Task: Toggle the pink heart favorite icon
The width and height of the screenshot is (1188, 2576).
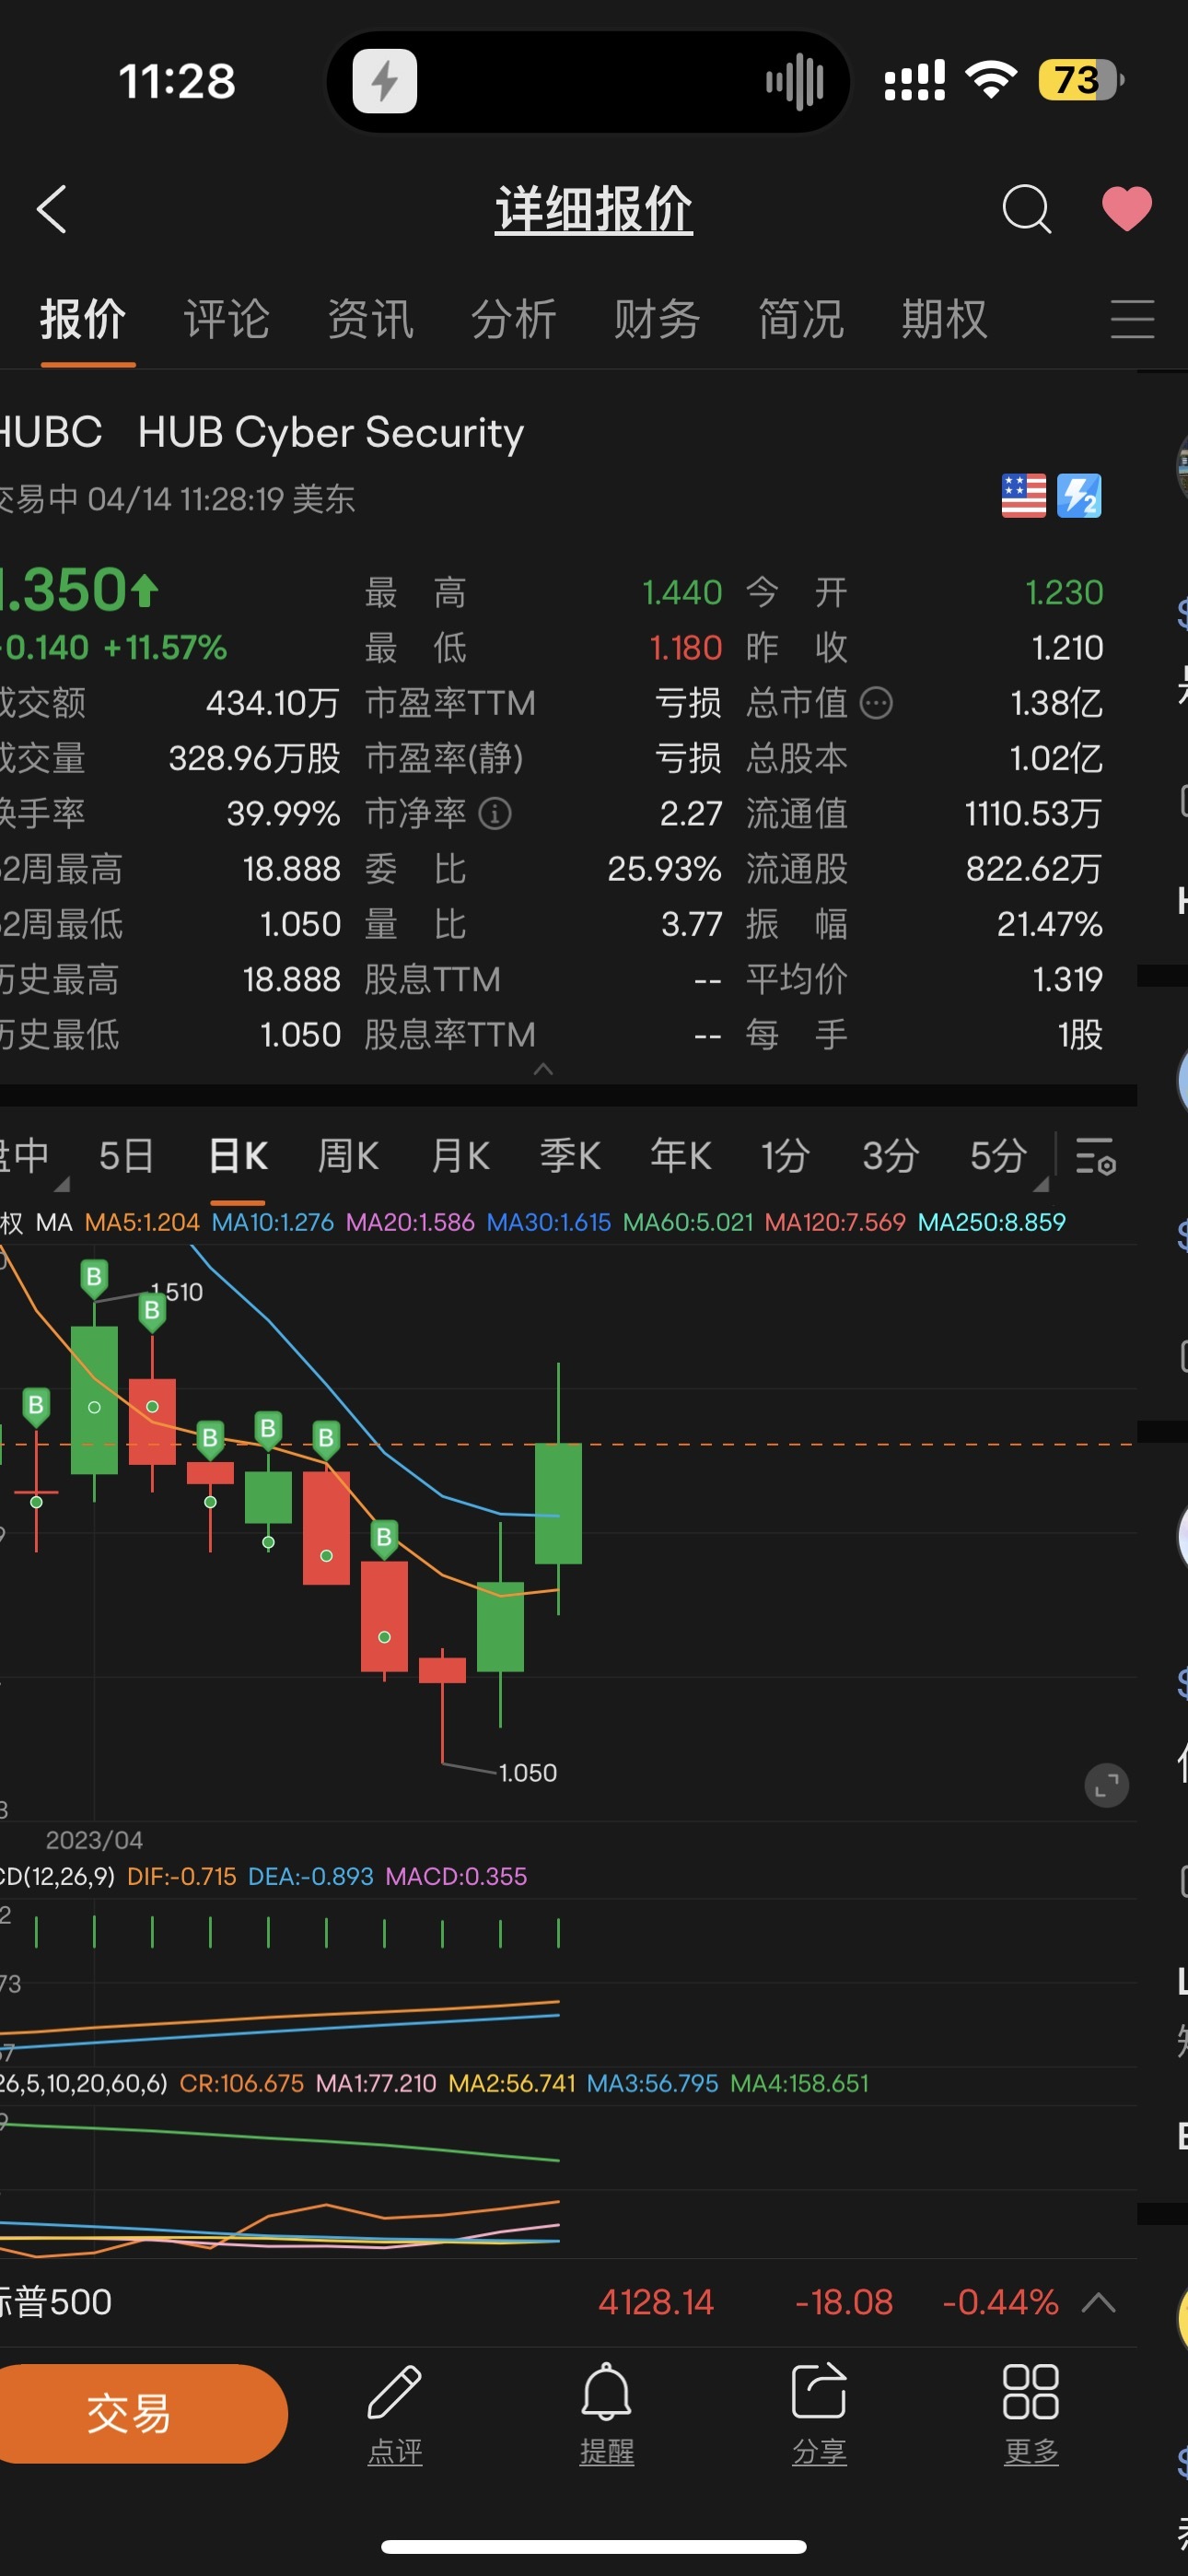Action: click(1126, 209)
